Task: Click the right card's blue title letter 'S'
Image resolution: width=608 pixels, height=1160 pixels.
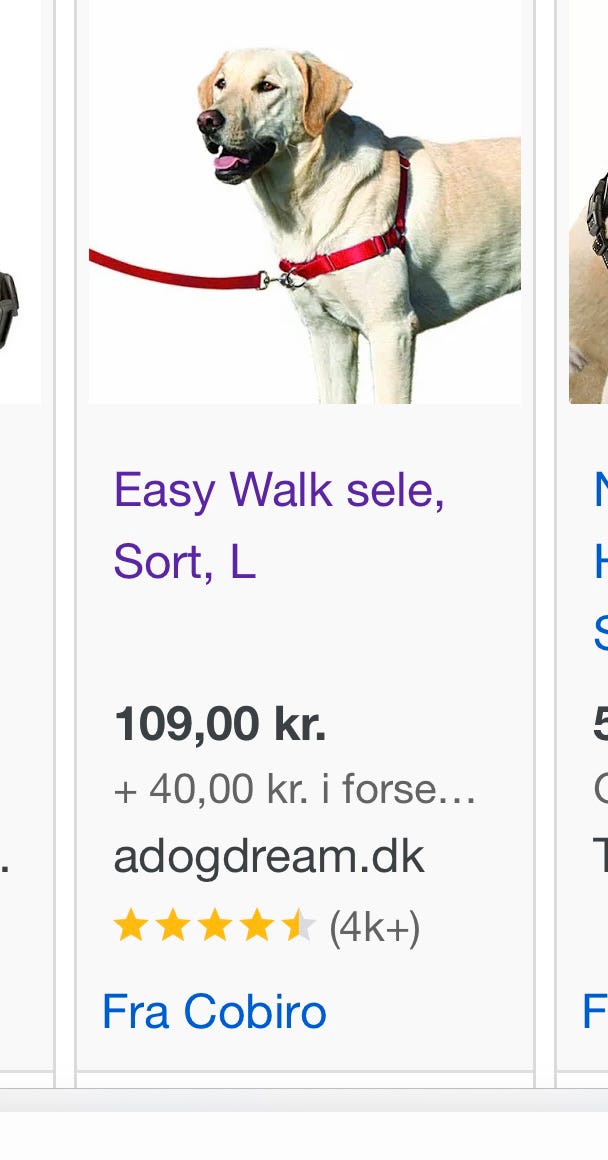Action: coord(601,634)
